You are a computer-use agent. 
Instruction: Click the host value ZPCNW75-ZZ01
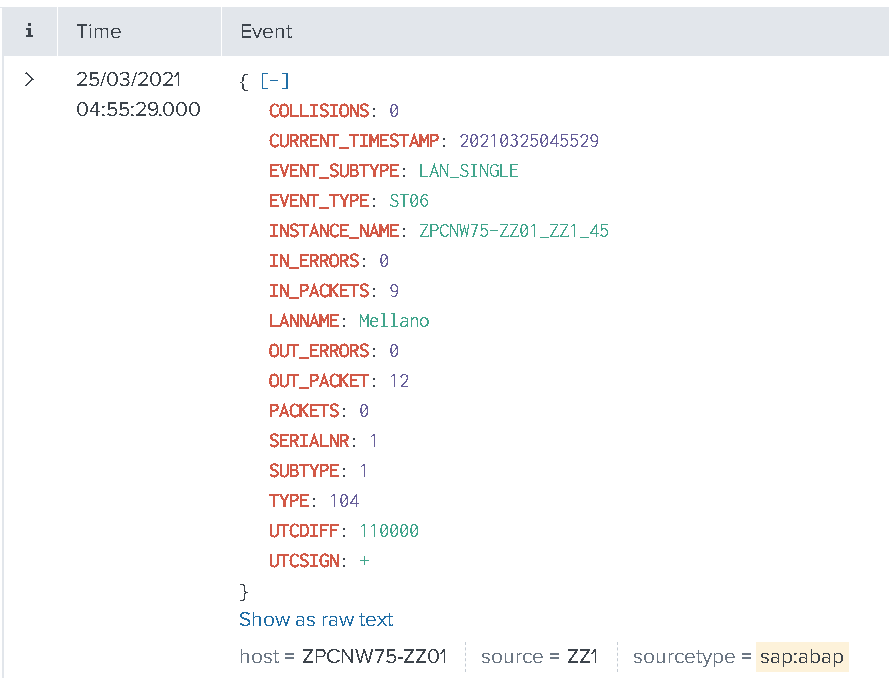tap(374, 657)
